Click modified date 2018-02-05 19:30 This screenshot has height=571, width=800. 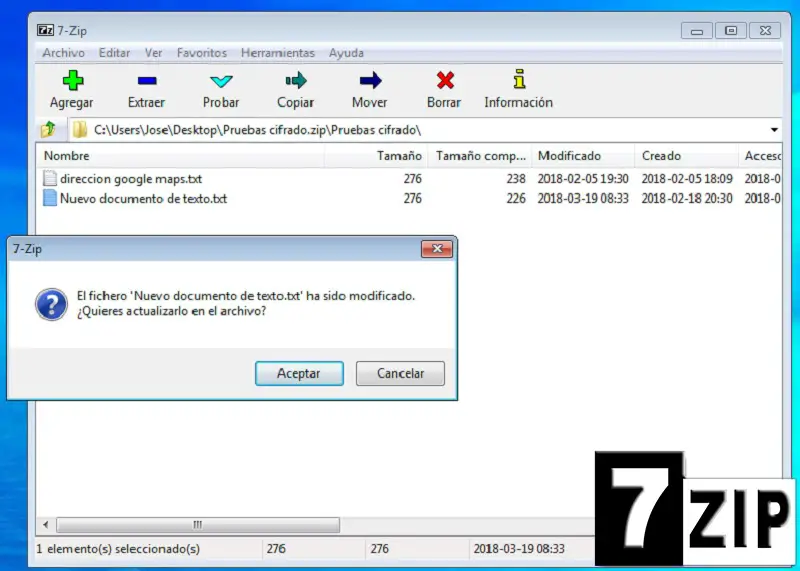click(583, 179)
